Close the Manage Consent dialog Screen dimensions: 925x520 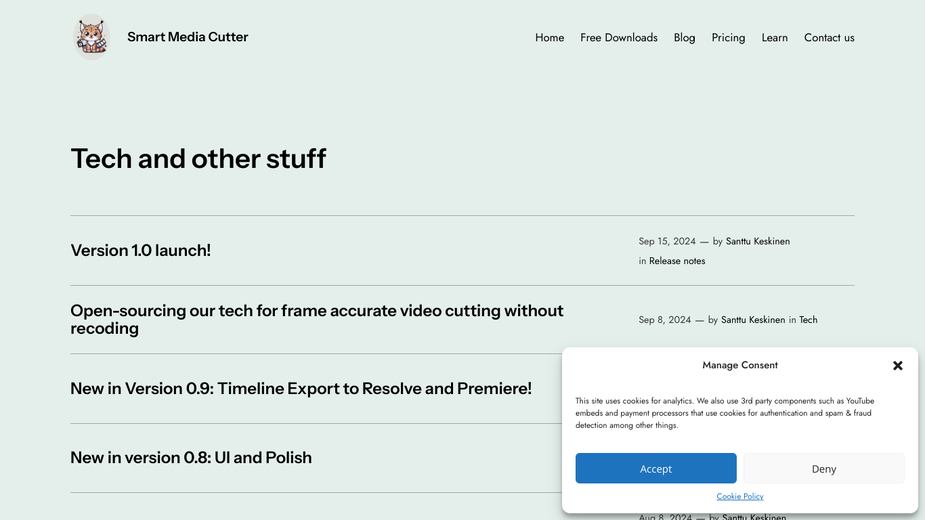tap(898, 366)
